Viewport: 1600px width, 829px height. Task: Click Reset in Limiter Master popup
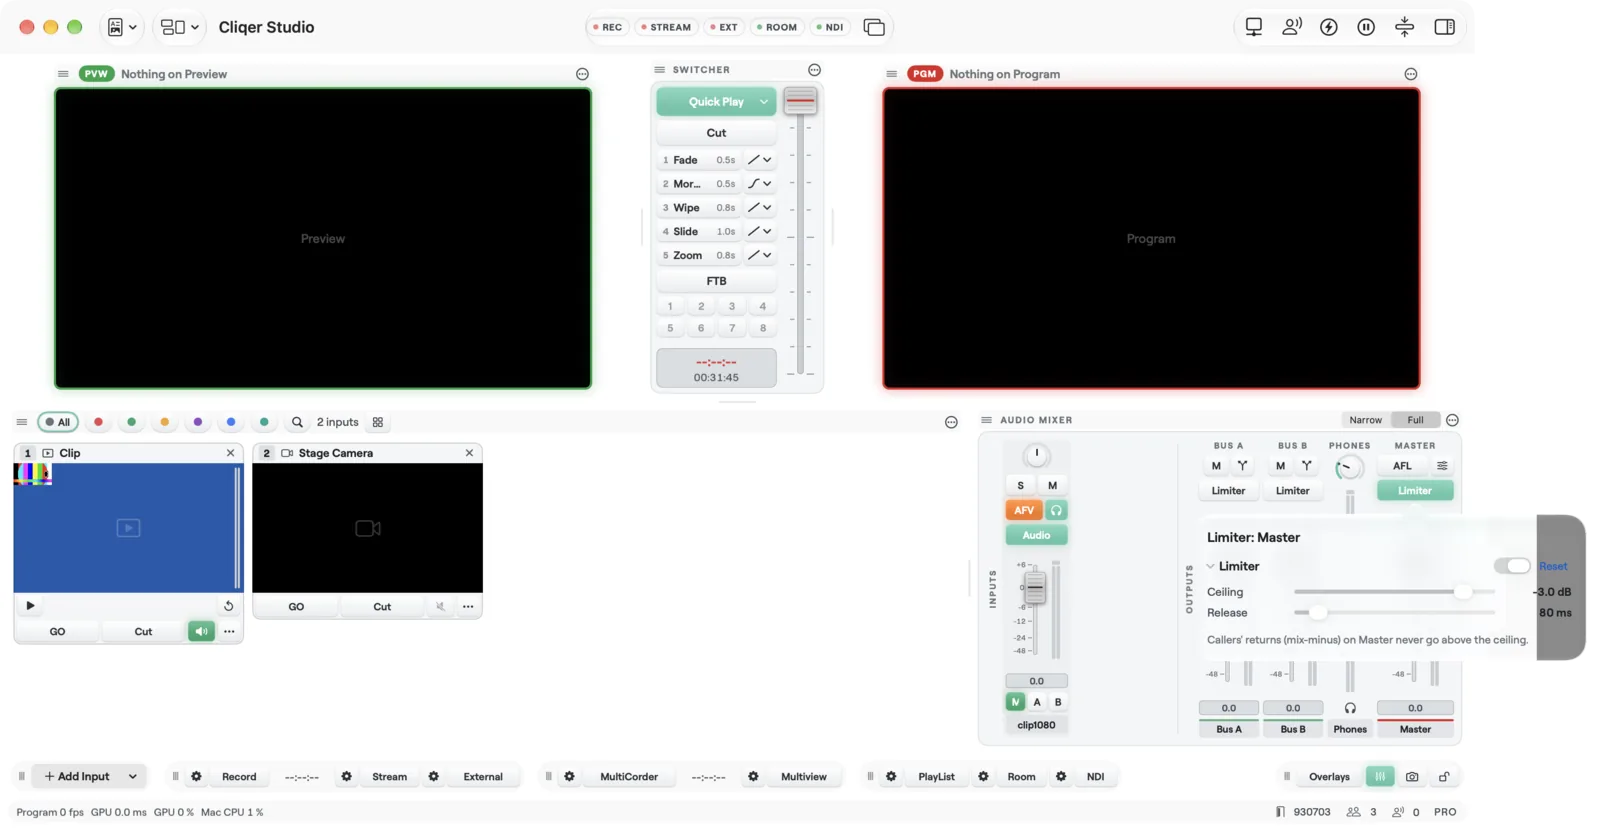click(1553, 567)
